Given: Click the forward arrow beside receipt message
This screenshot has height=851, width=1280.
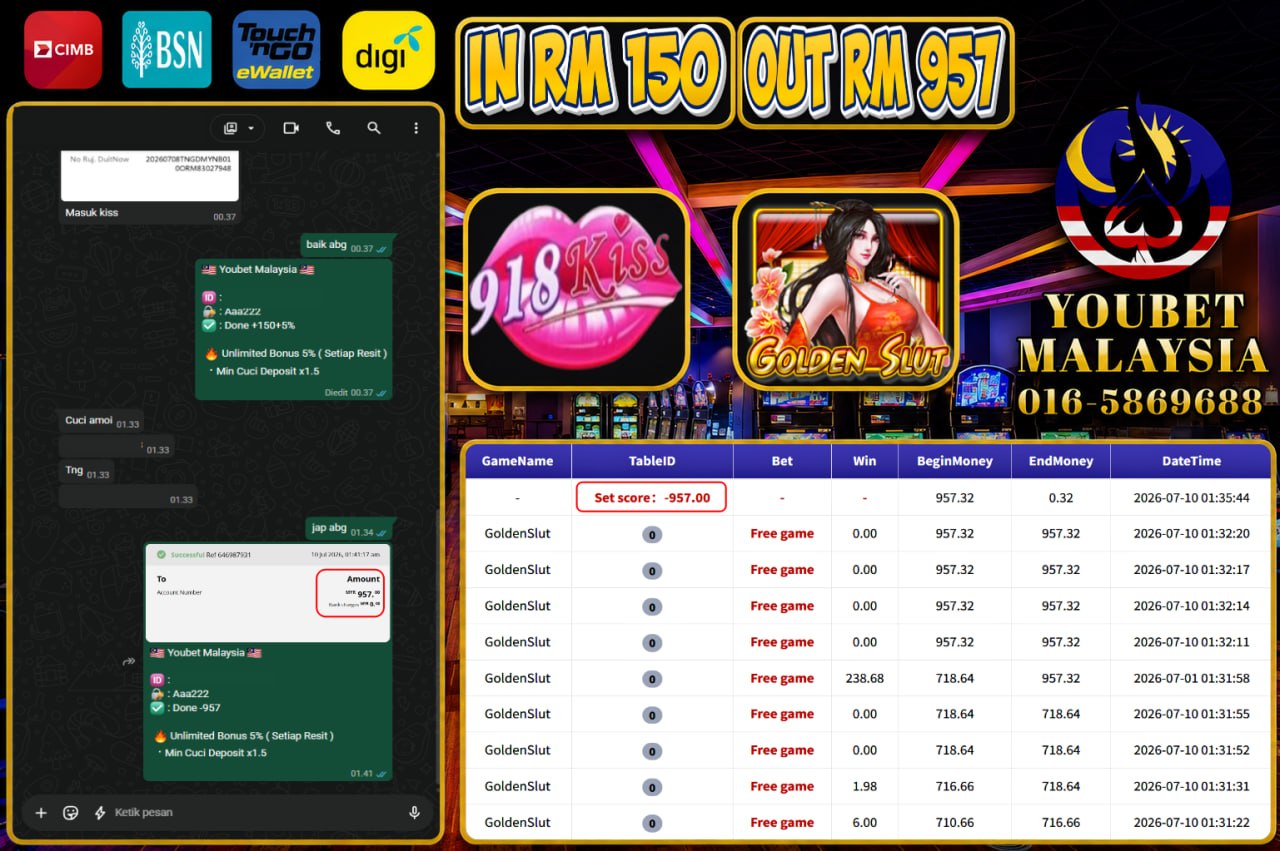Looking at the screenshot, I should [129, 661].
